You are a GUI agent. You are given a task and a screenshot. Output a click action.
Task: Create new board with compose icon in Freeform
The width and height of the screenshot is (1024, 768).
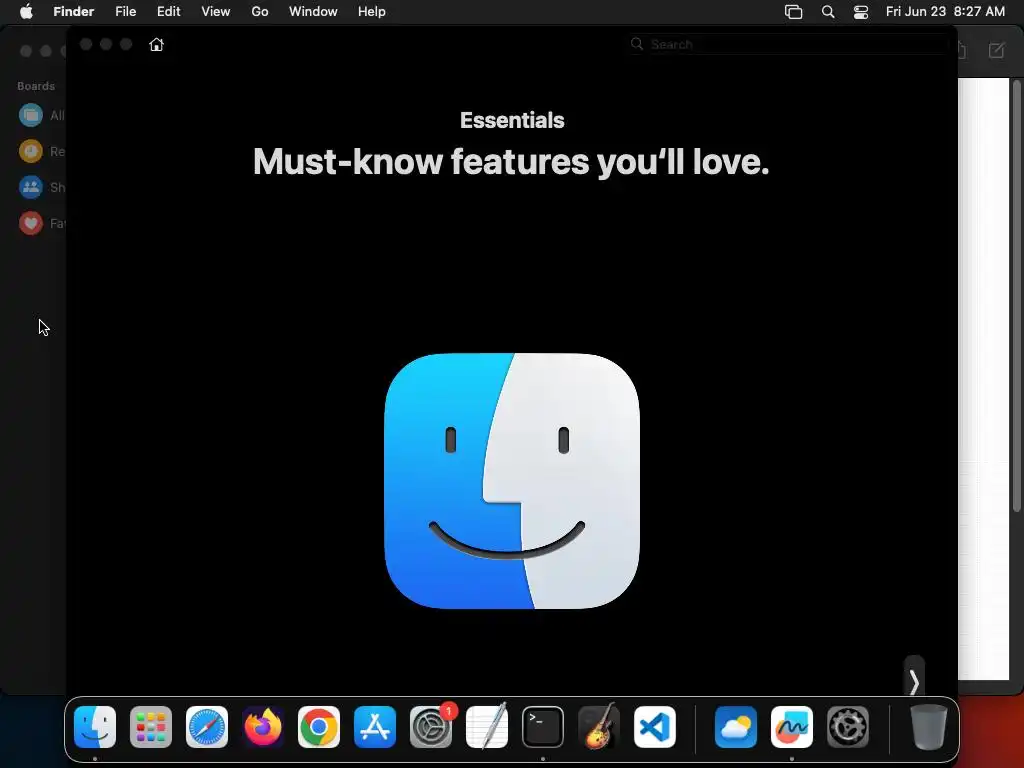[997, 50]
